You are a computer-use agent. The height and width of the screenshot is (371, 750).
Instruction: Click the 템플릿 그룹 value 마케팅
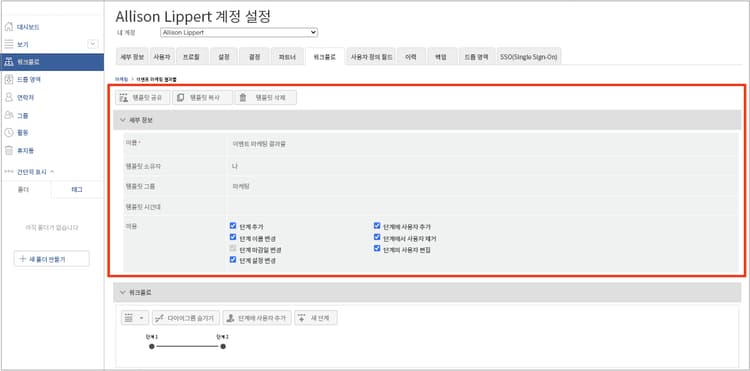click(x=241, y=186)
